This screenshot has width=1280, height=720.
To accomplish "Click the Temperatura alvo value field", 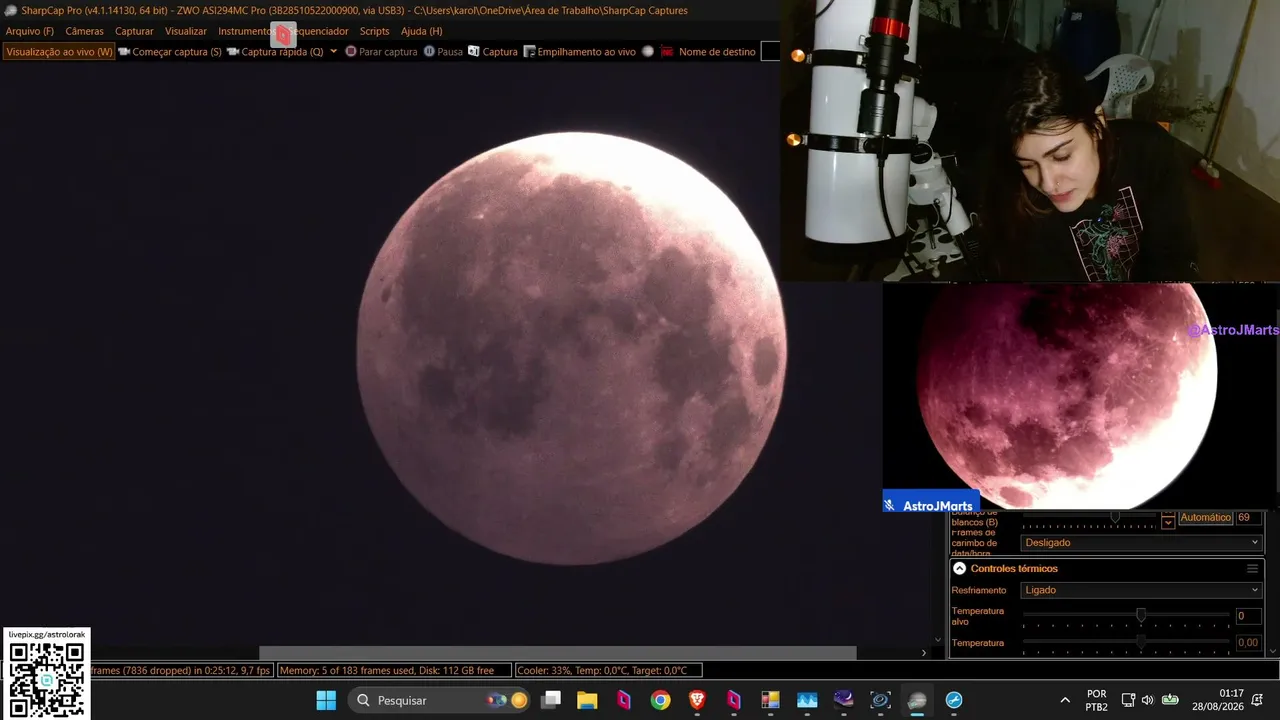I will click(1249, 616).
